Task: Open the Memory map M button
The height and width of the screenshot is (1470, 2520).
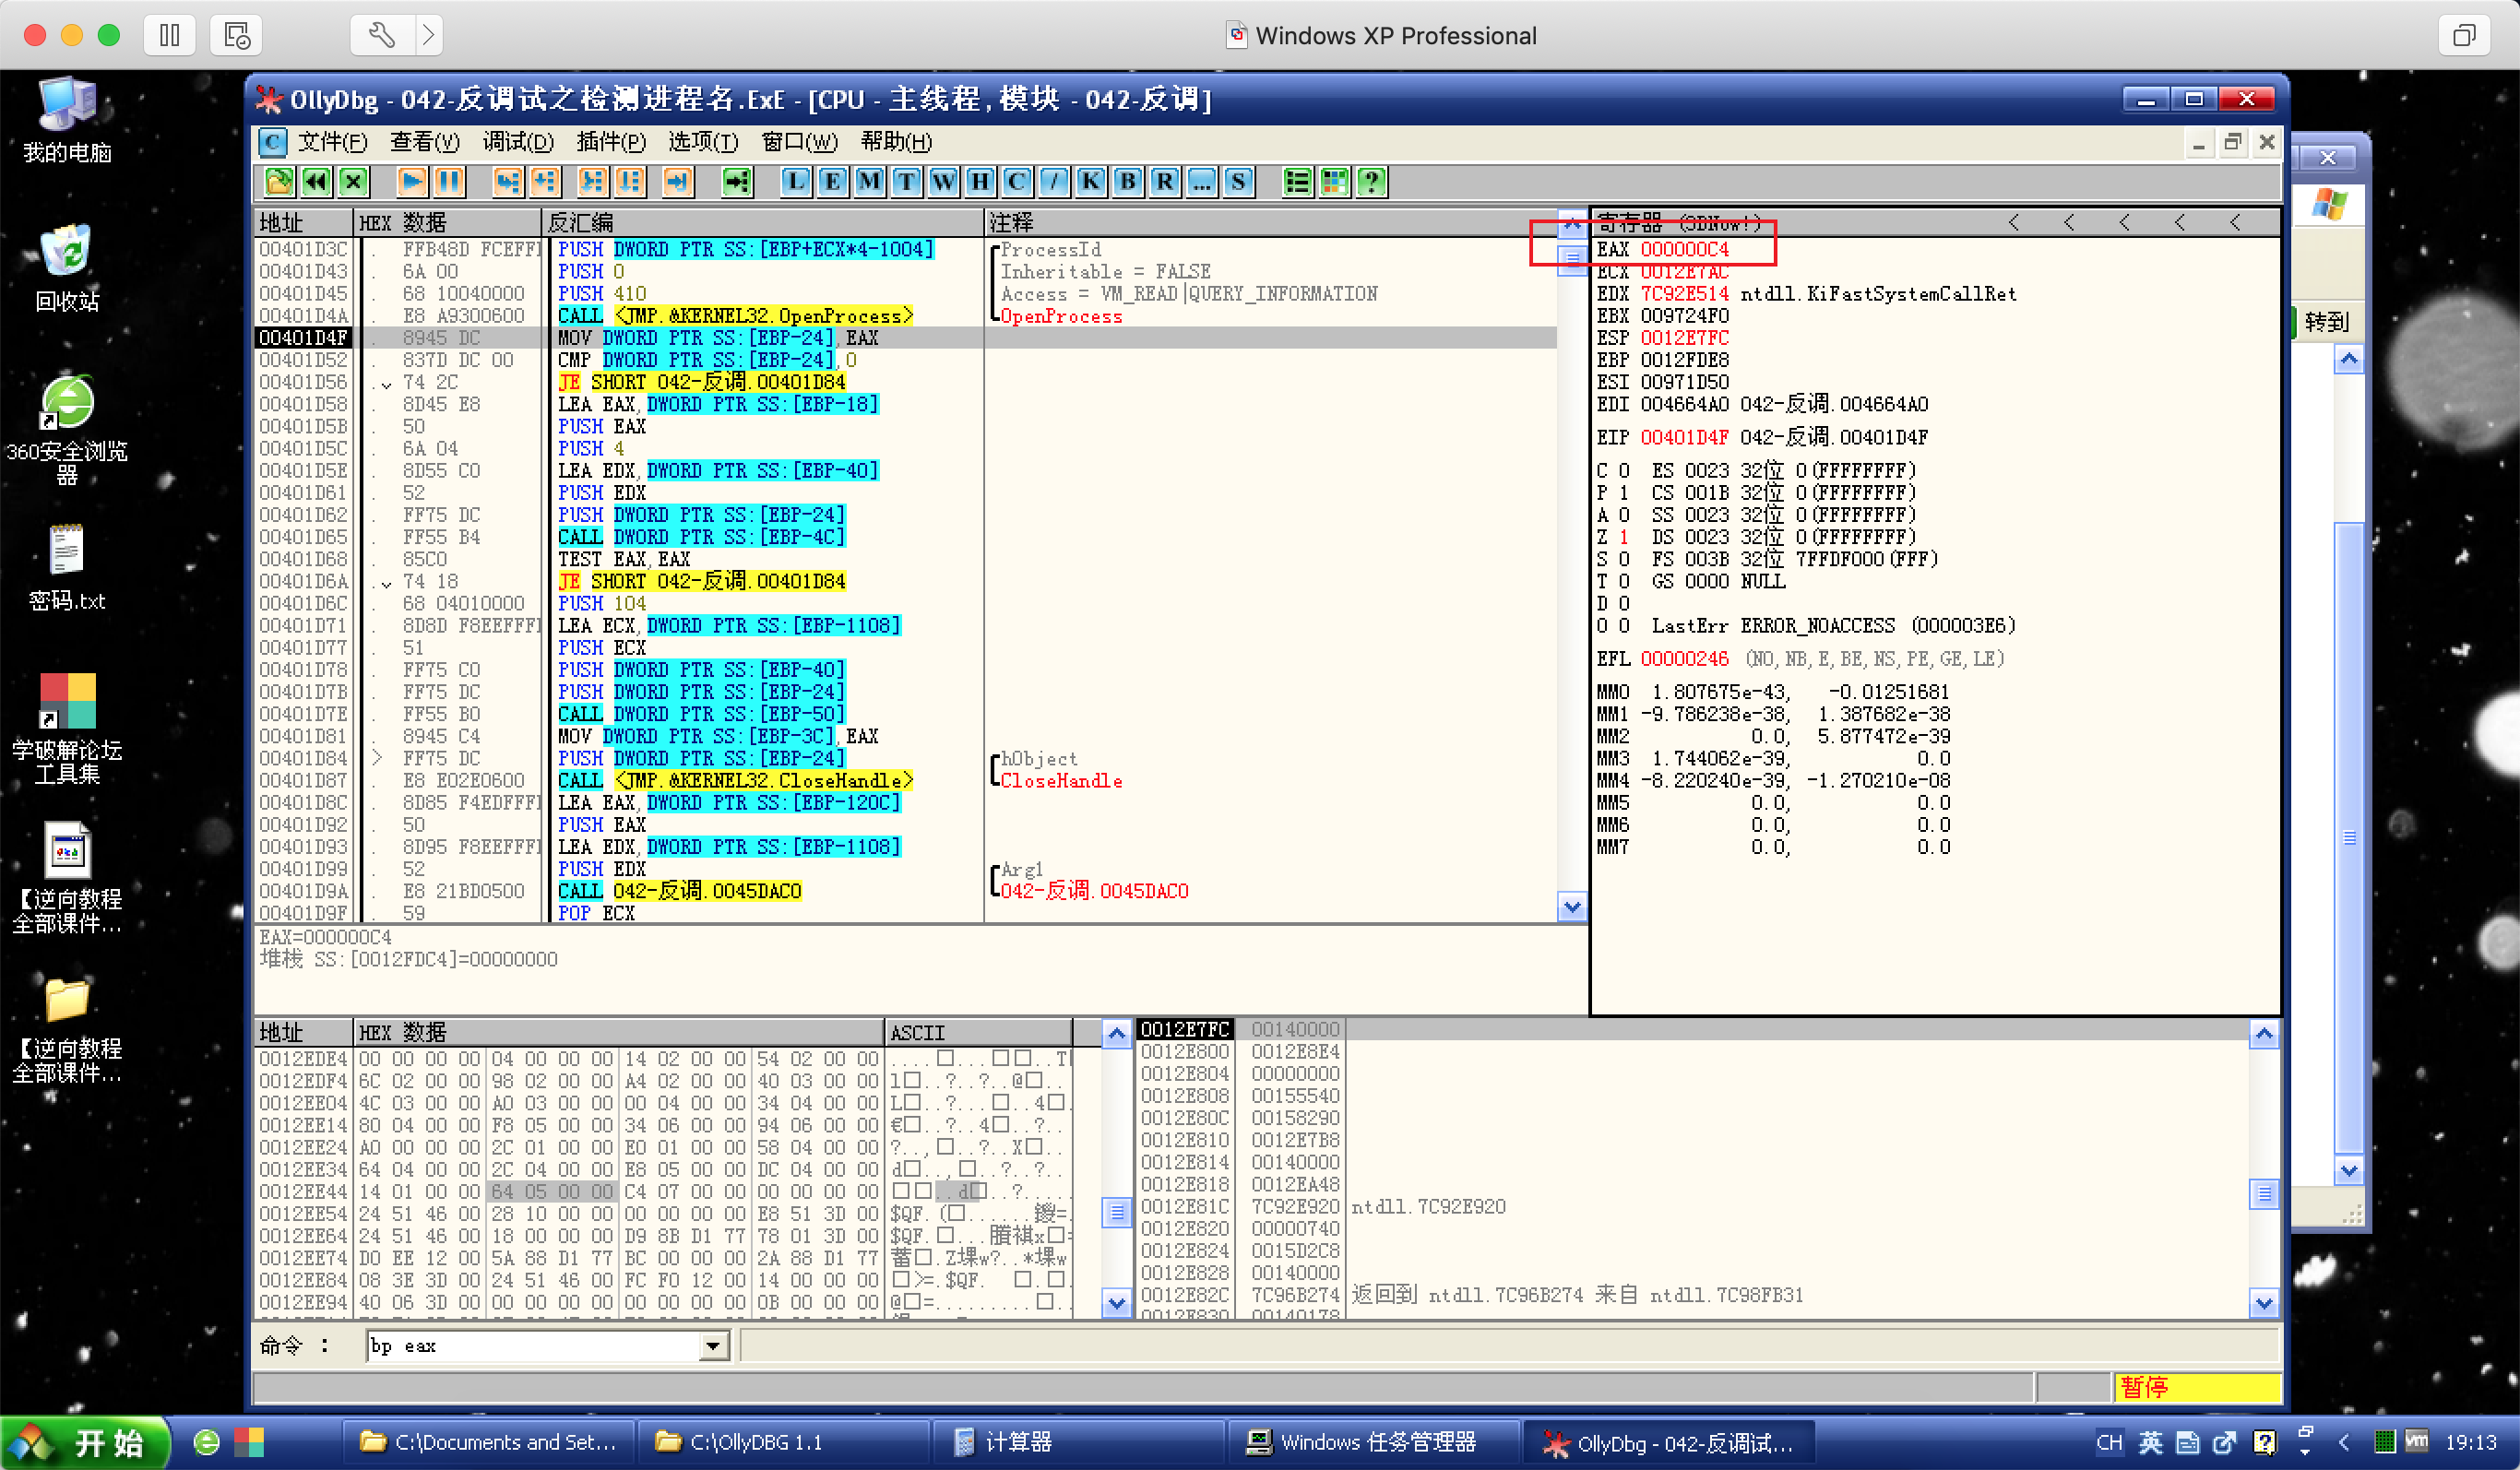Action: click(x=869, y=182)
